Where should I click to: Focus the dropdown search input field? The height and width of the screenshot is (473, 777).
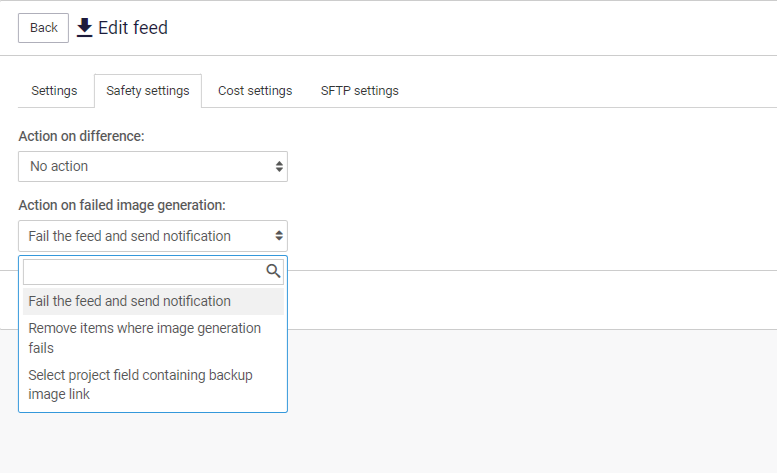click(143, 271)
